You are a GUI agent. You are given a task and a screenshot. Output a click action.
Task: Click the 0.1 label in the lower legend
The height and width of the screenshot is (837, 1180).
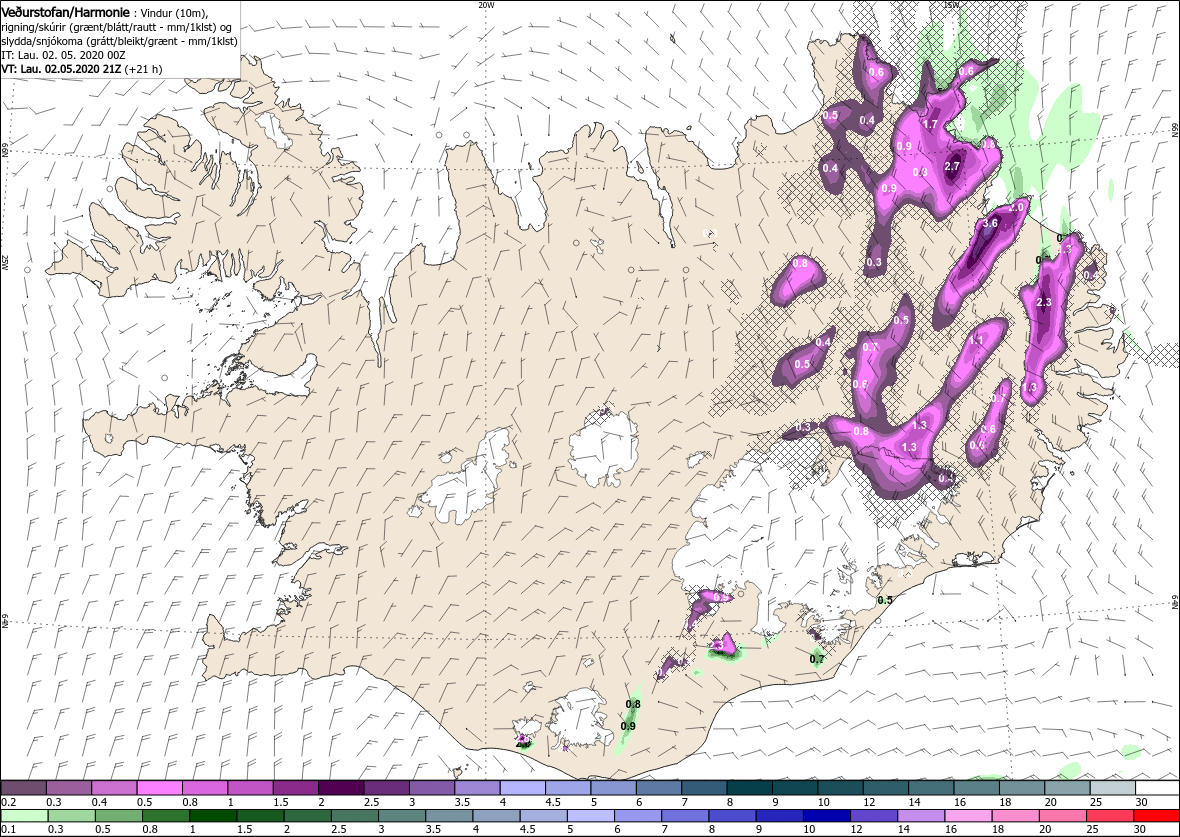[8, 830]
